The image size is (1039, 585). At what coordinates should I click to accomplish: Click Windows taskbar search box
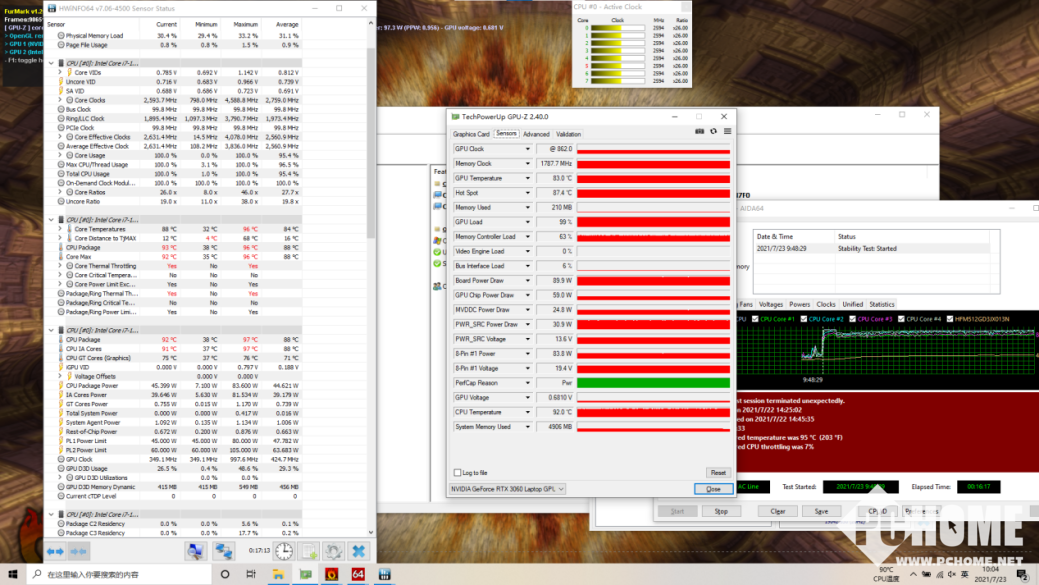(121, 574)
